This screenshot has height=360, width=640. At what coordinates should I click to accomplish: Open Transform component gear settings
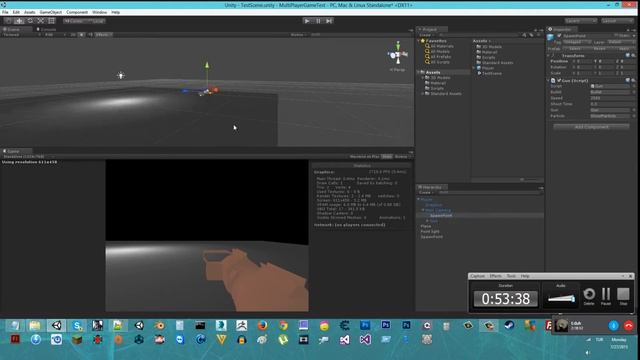click(x=633, y=56)
